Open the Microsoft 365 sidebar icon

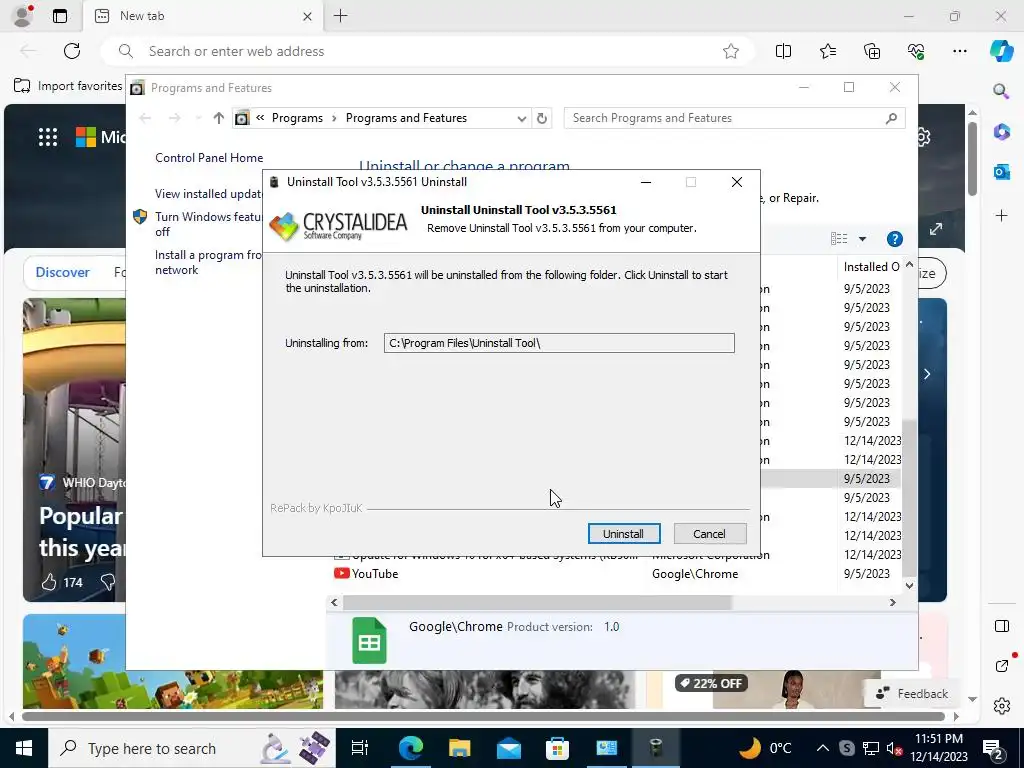click(x=1001, y=132)
